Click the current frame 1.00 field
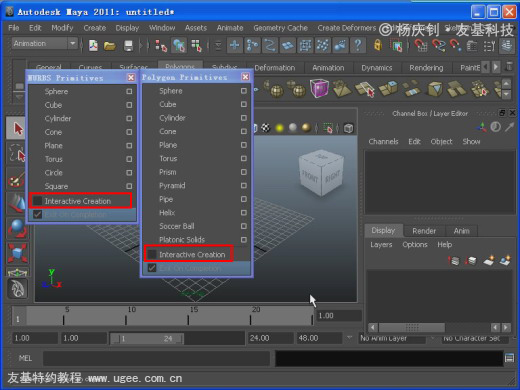 pos(339,316)
